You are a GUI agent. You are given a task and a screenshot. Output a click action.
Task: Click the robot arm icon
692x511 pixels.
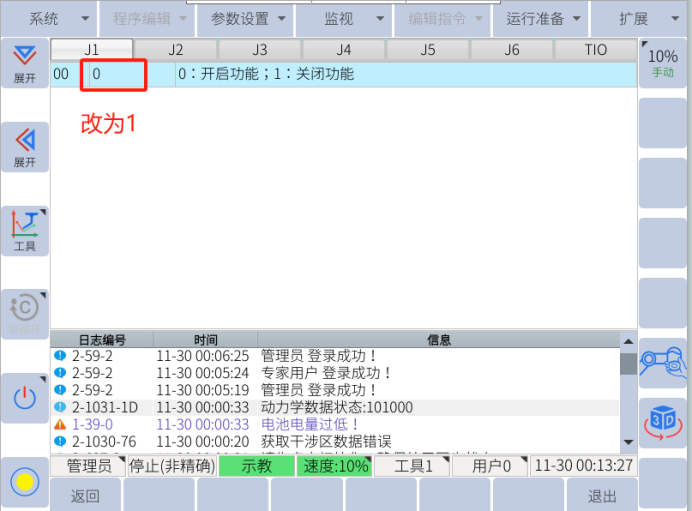(662, 362)
